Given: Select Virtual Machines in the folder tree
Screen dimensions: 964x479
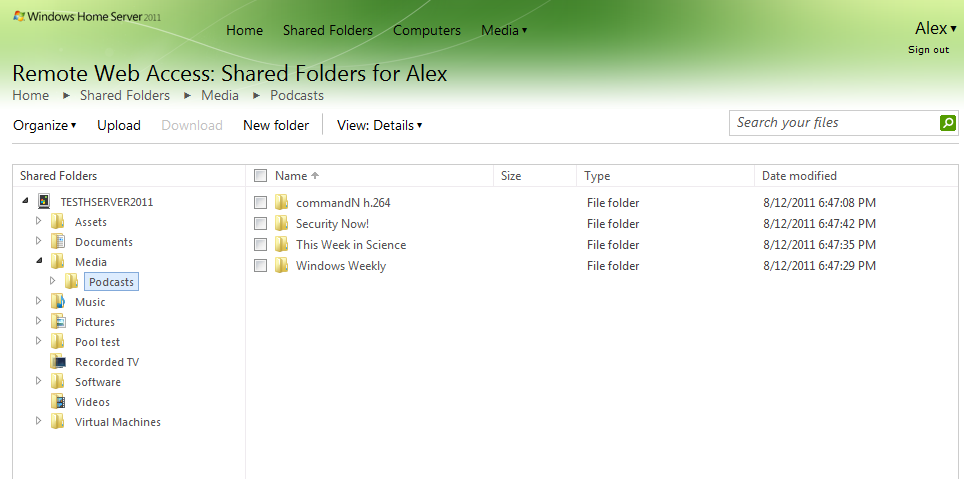Looking at the screenshot, I should pos(118,422).
